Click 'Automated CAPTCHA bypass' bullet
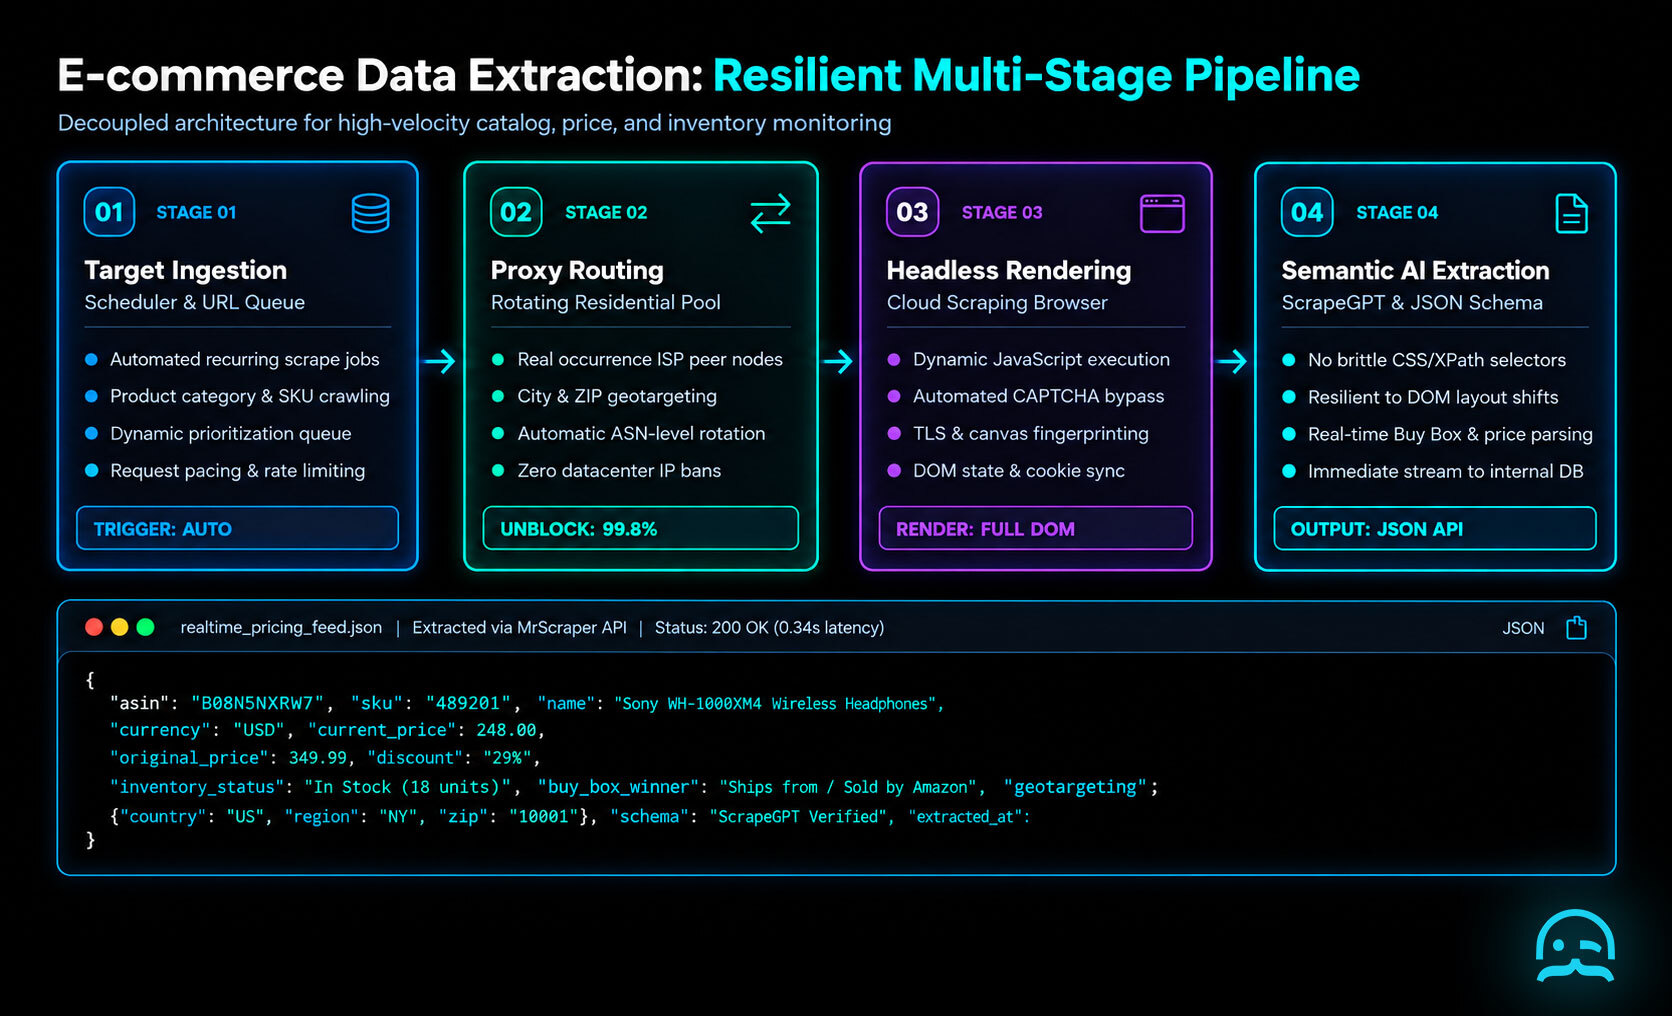The height and width of the screenshot is (1016, 1672). tap(1038, 396)
